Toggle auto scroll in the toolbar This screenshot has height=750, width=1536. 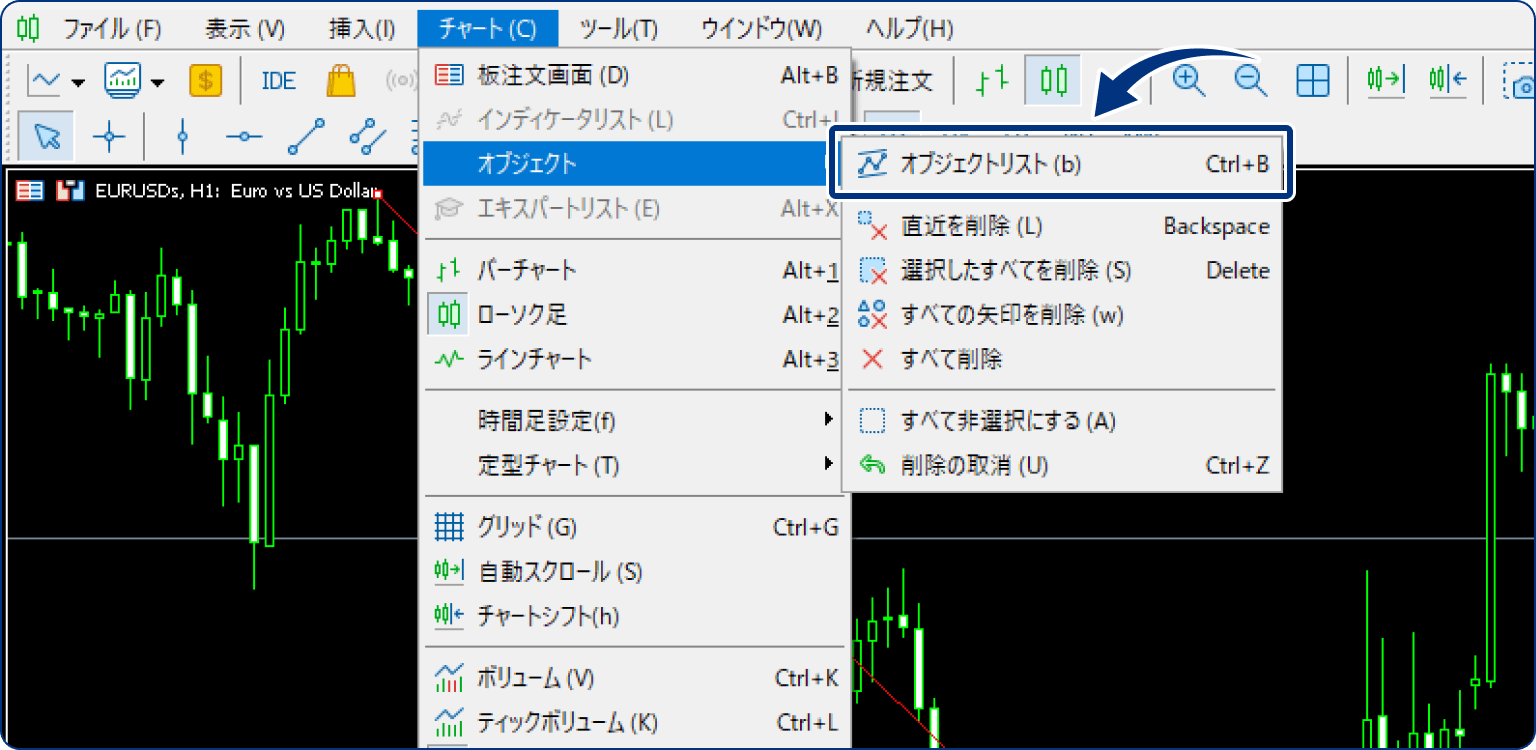(1384, 80)
